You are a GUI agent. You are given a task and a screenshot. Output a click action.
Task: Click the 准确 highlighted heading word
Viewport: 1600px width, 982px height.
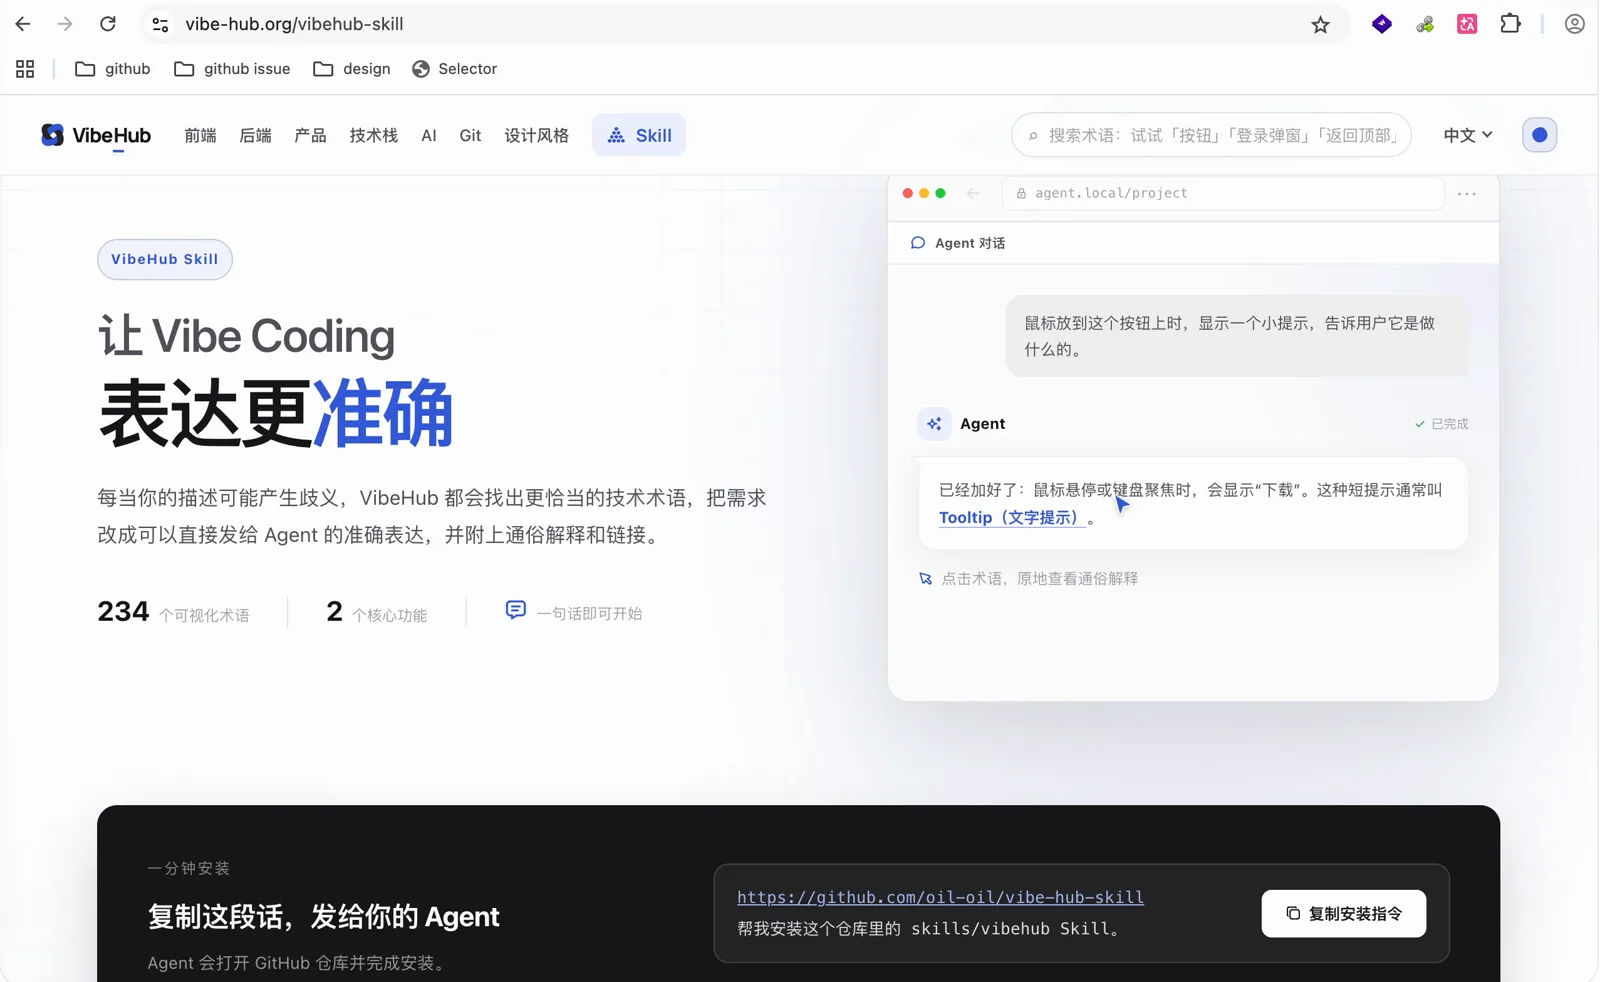tap(383, 413)
